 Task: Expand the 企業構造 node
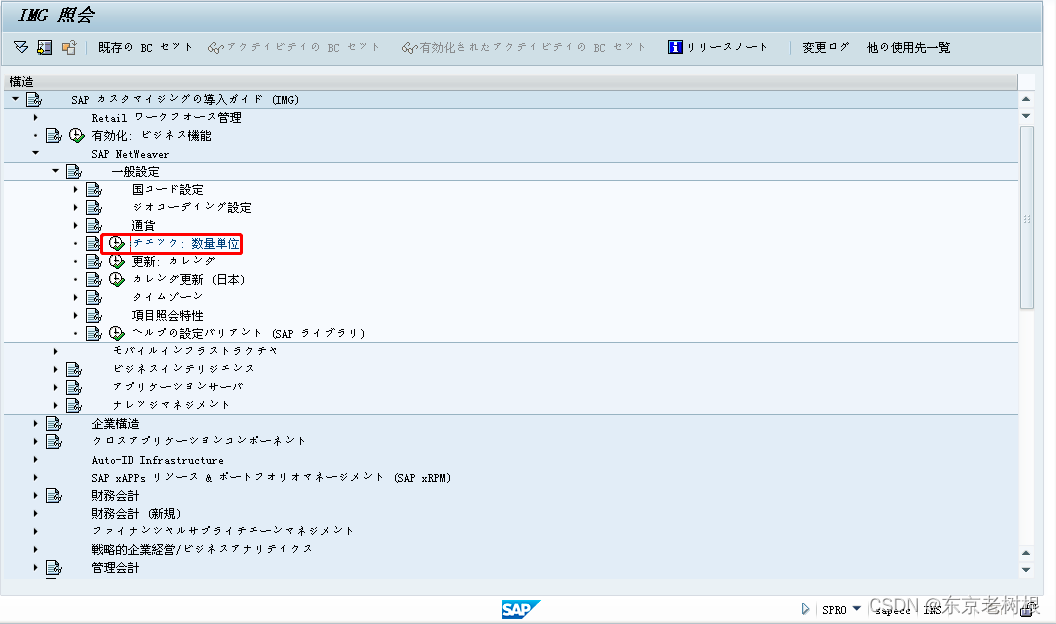(x=36, y=423)
